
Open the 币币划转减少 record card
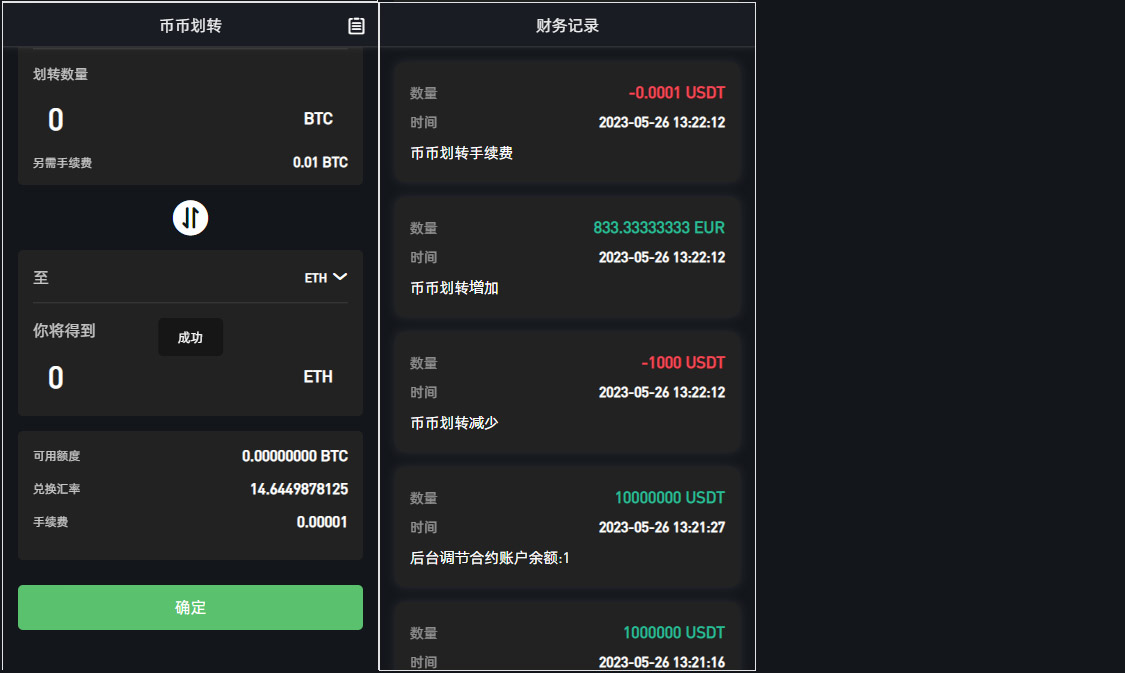pos(567,392)
